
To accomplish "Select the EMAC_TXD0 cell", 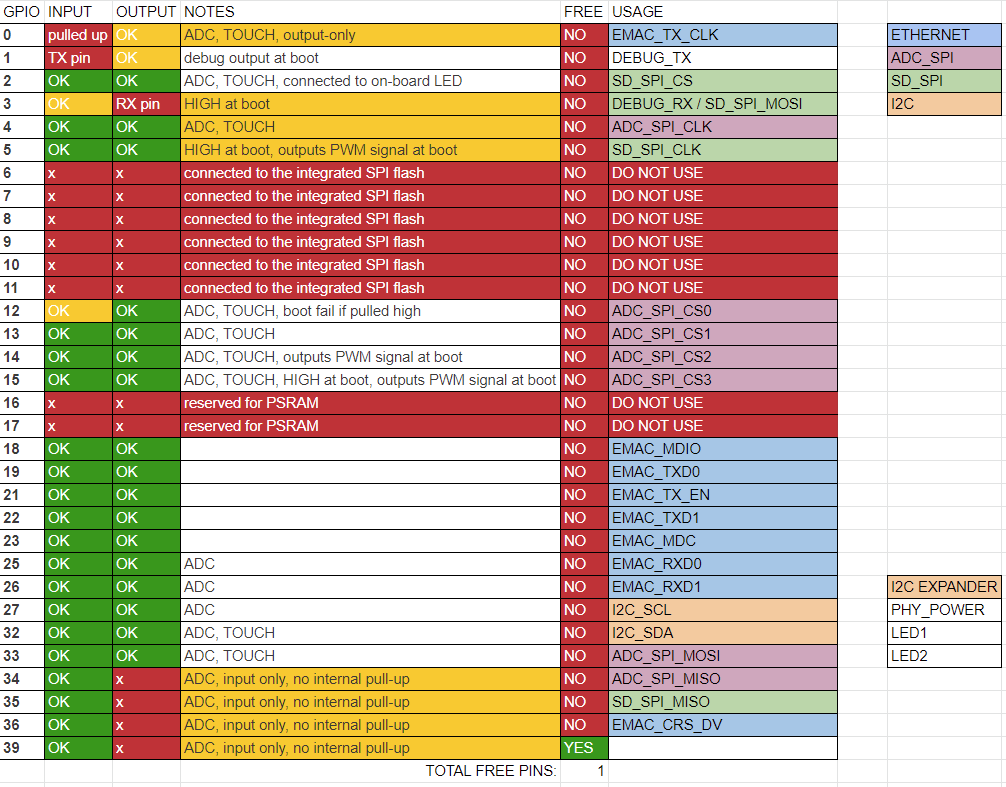I will pos(722,472).
